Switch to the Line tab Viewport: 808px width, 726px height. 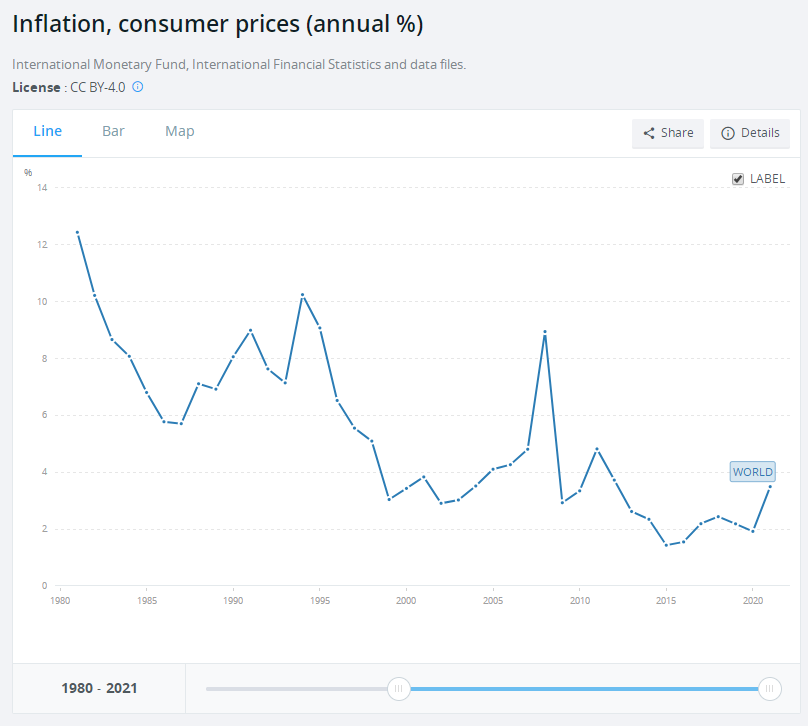pos(47,132)
